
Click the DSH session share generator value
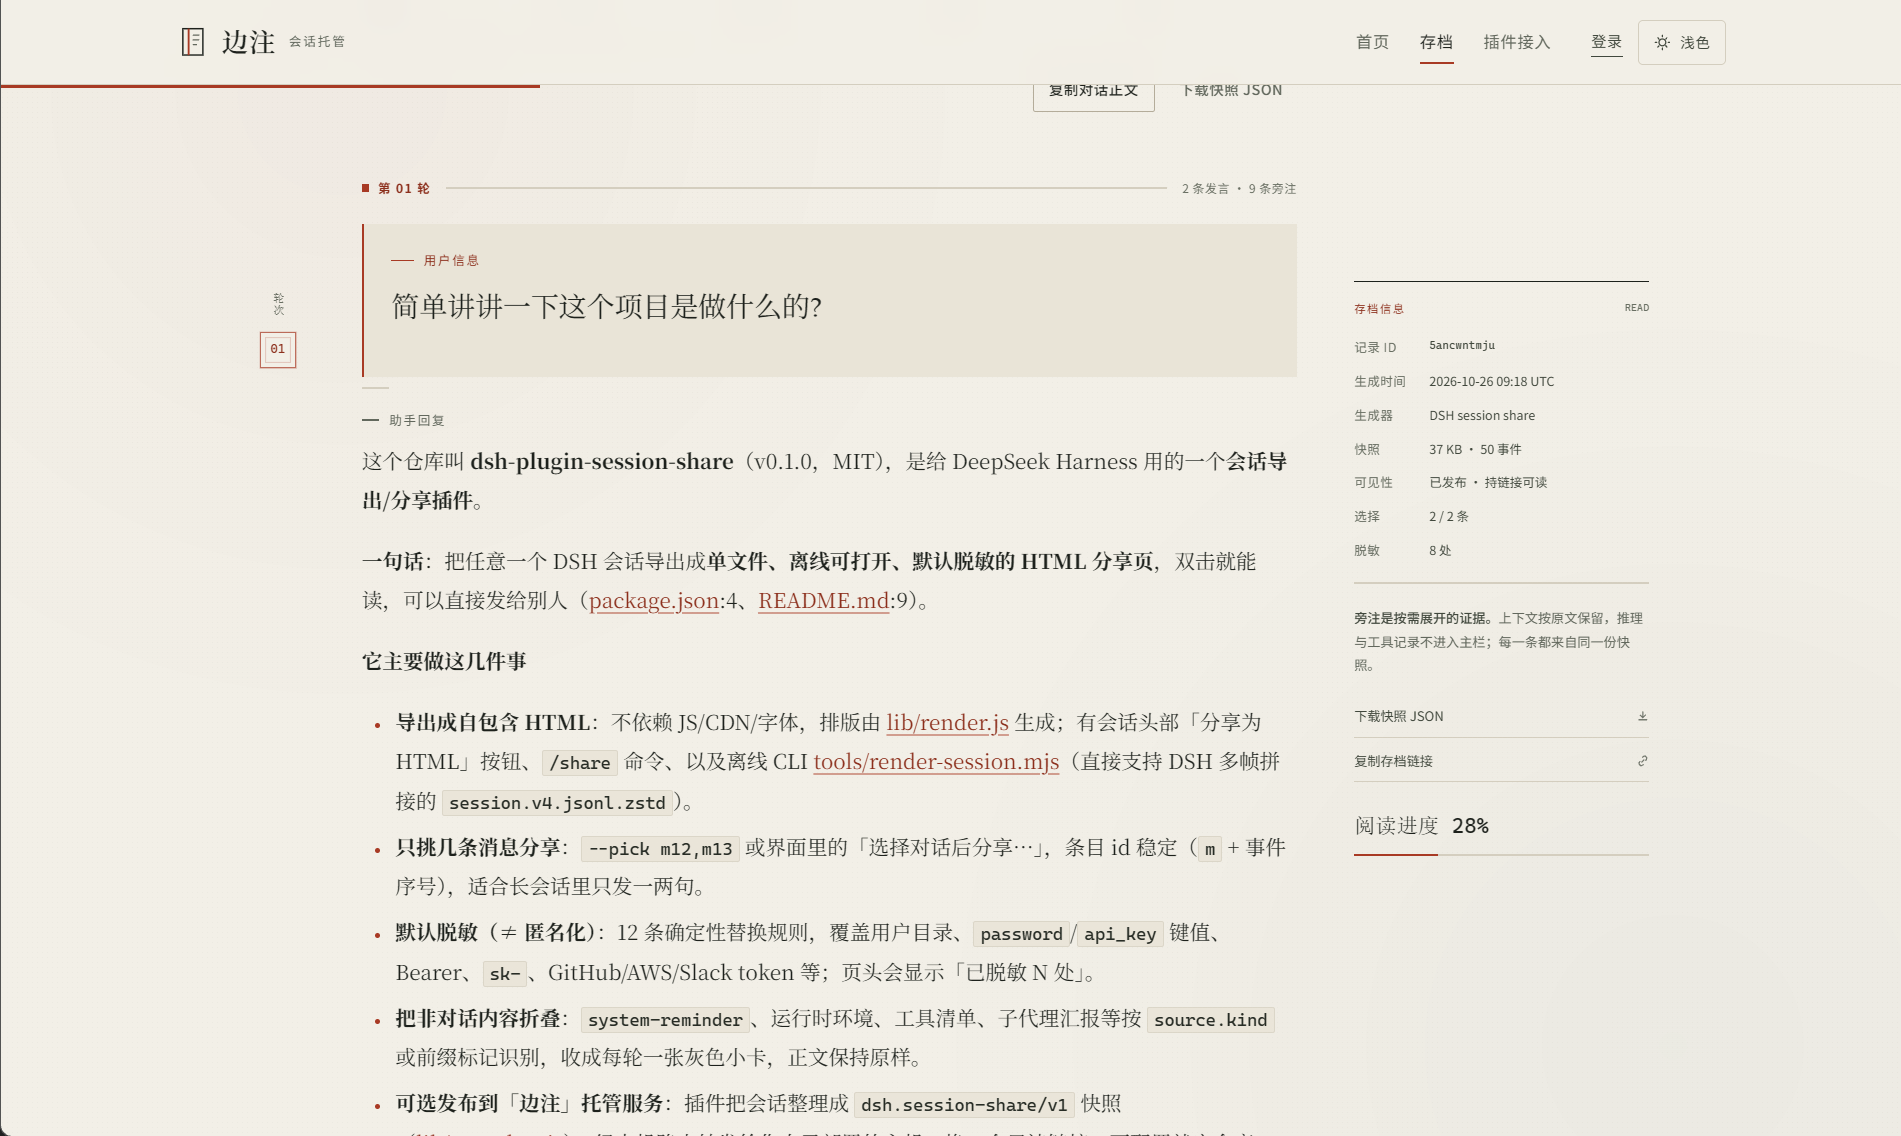[1481, 415]
